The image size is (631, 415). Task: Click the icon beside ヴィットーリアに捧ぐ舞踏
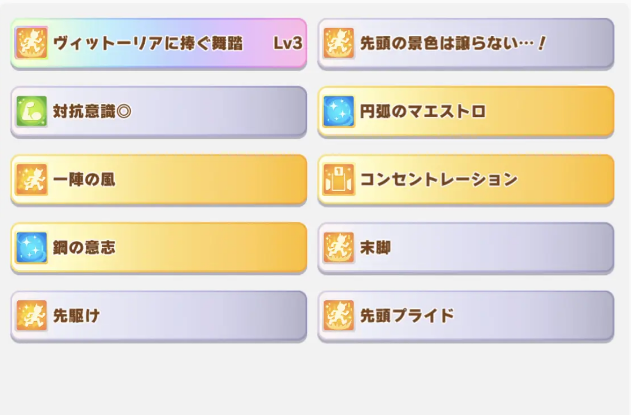(x=32, y=43)
